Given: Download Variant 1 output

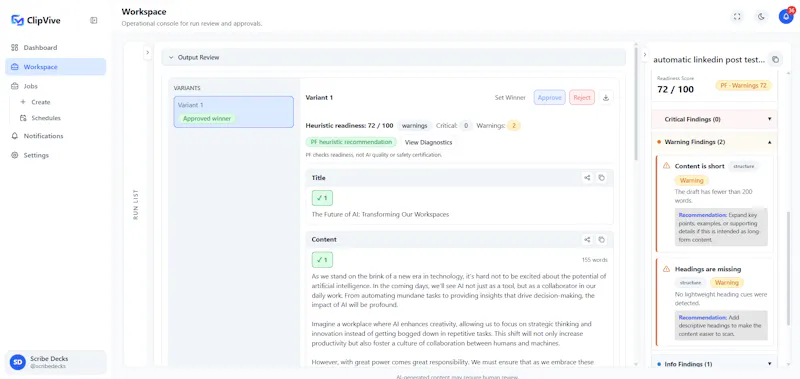Looking at the screenshot, I should [x=606, y=97].
